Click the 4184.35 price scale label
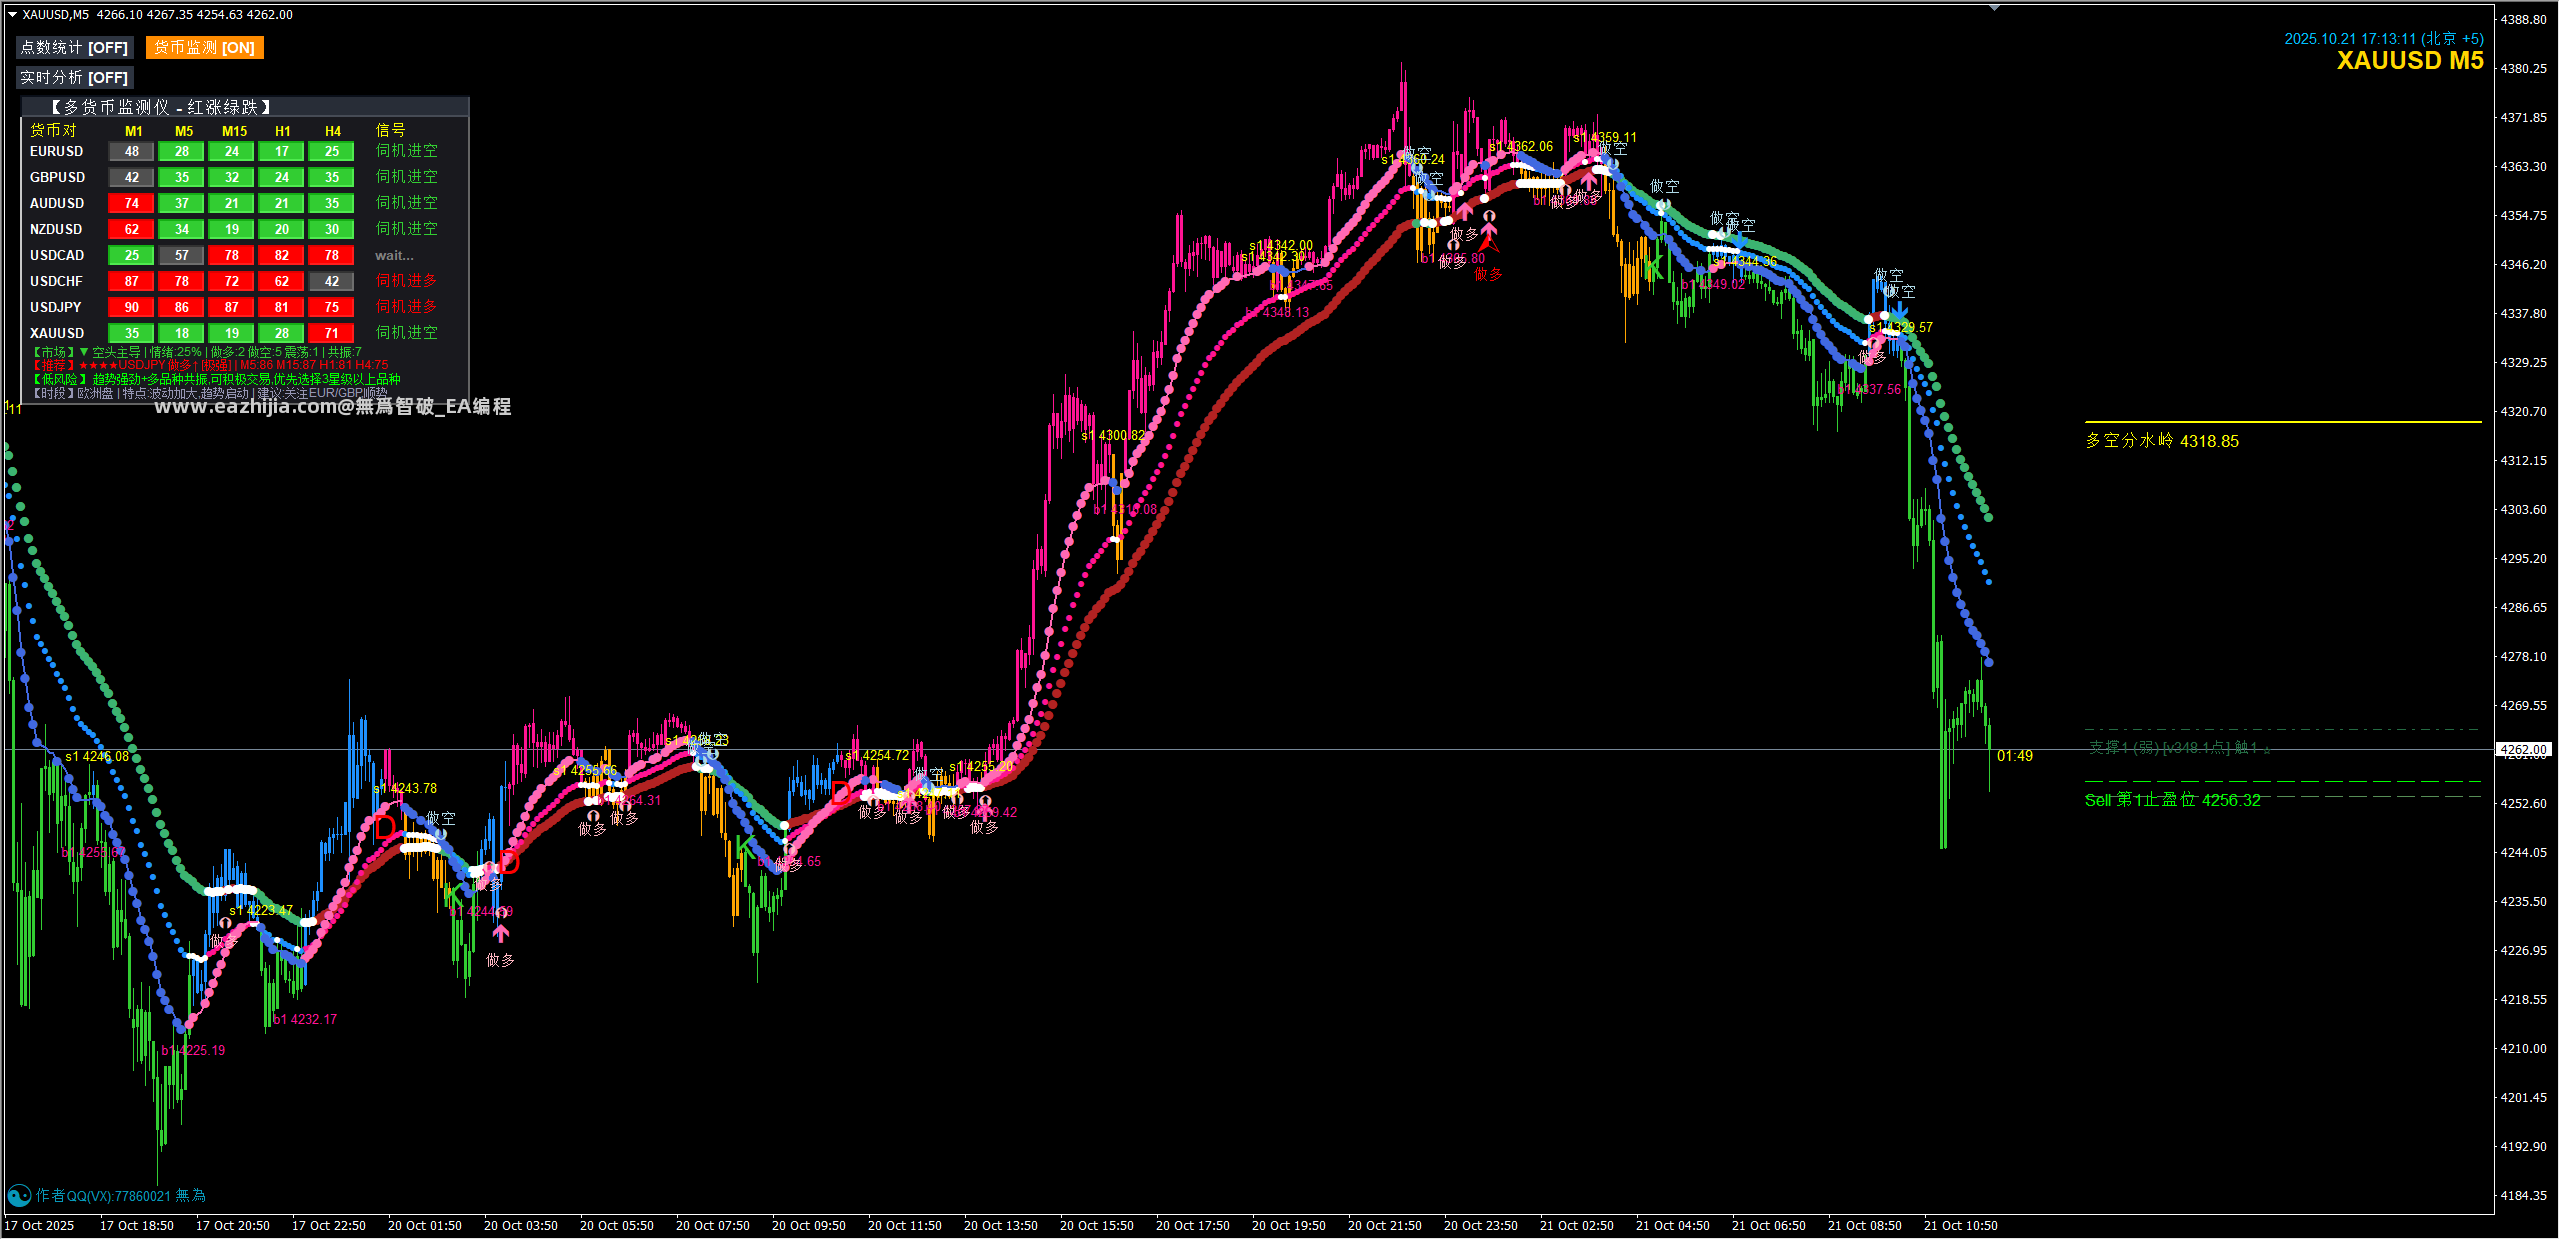The image size is (2560, 1240). coord(2524,1196)
